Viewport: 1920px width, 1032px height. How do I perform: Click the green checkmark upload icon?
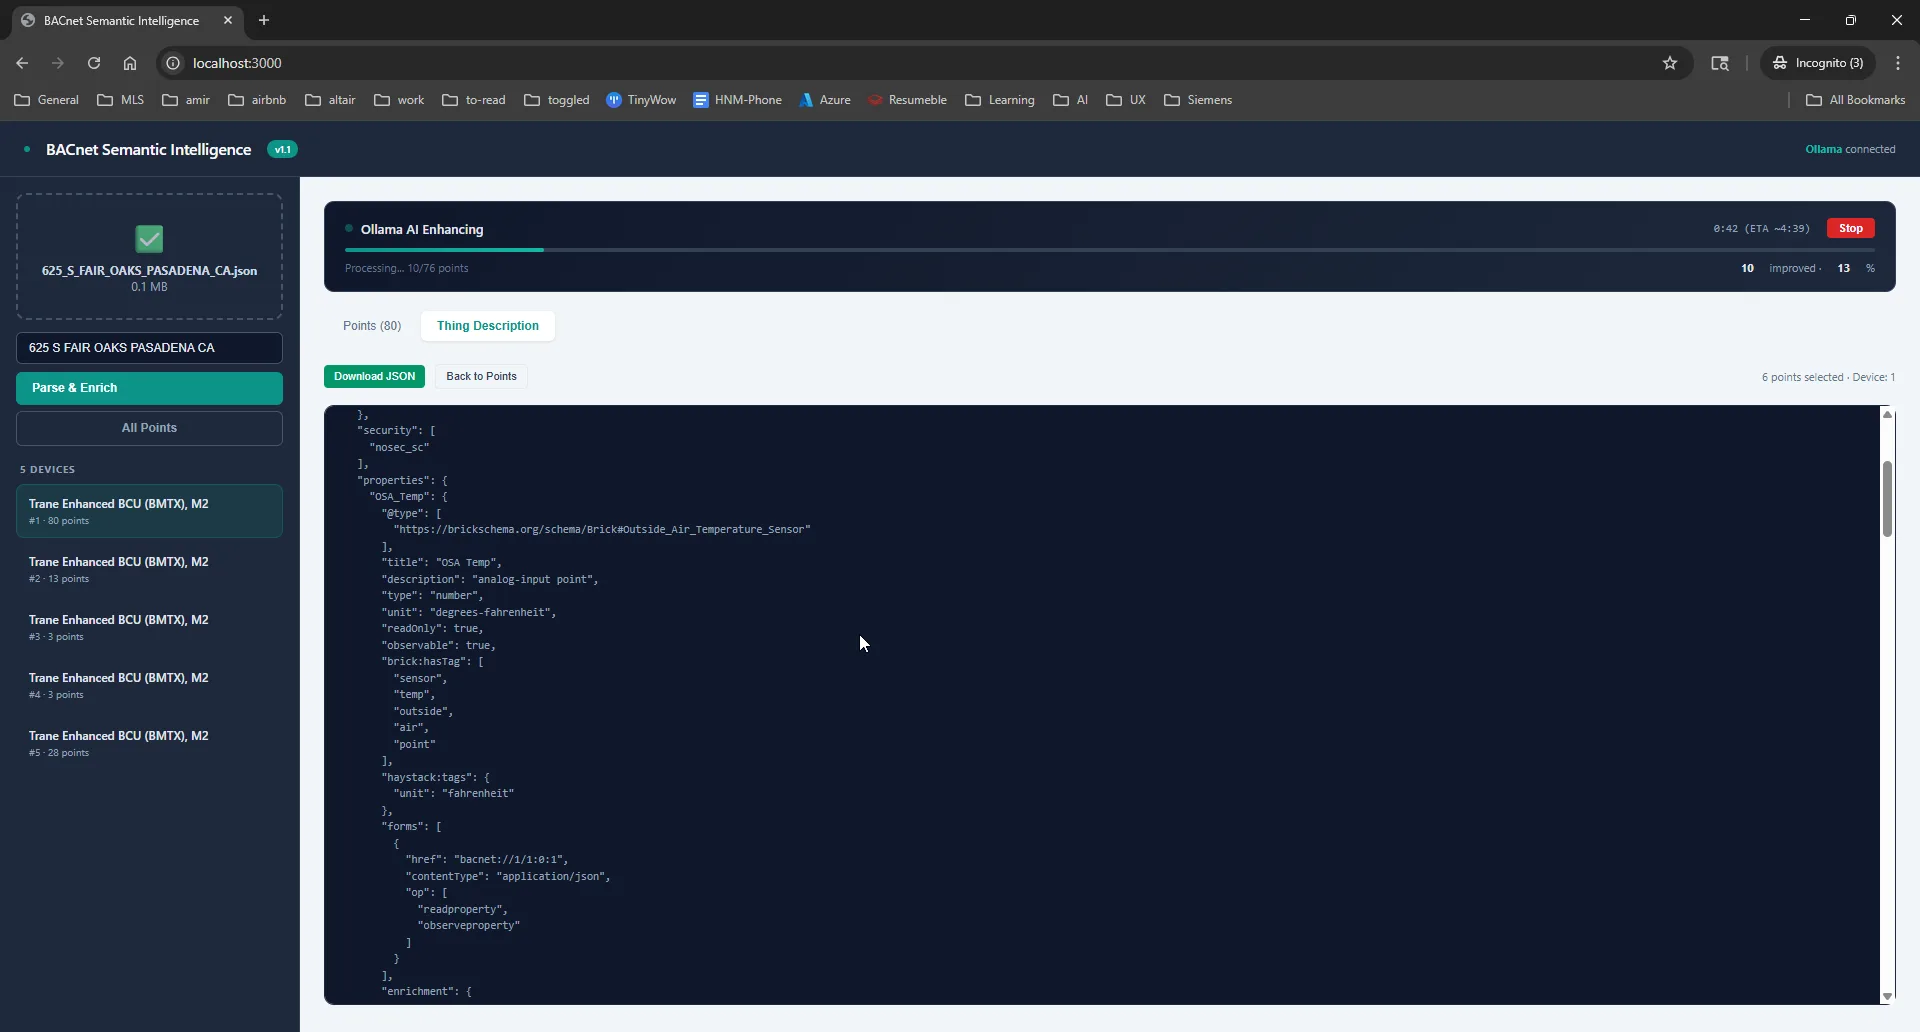[149, 239]
